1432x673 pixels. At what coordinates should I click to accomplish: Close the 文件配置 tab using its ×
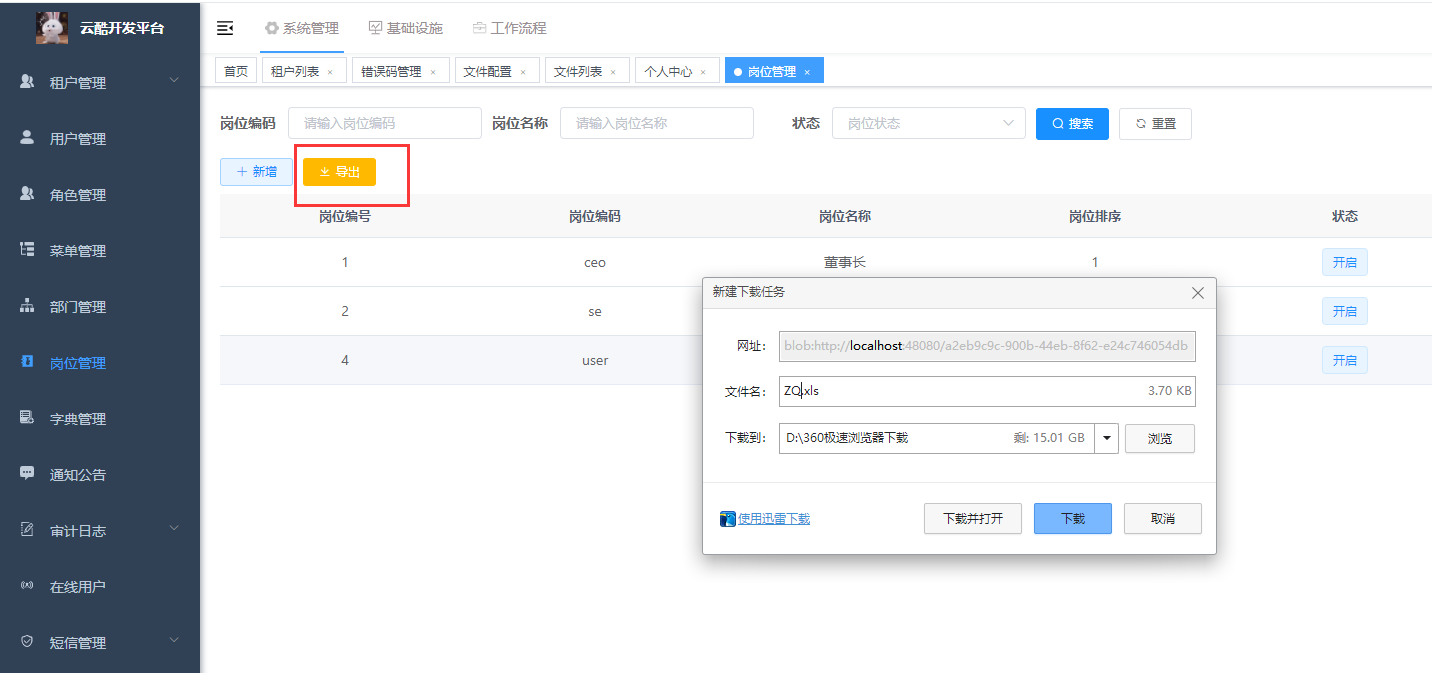(522, 72)
